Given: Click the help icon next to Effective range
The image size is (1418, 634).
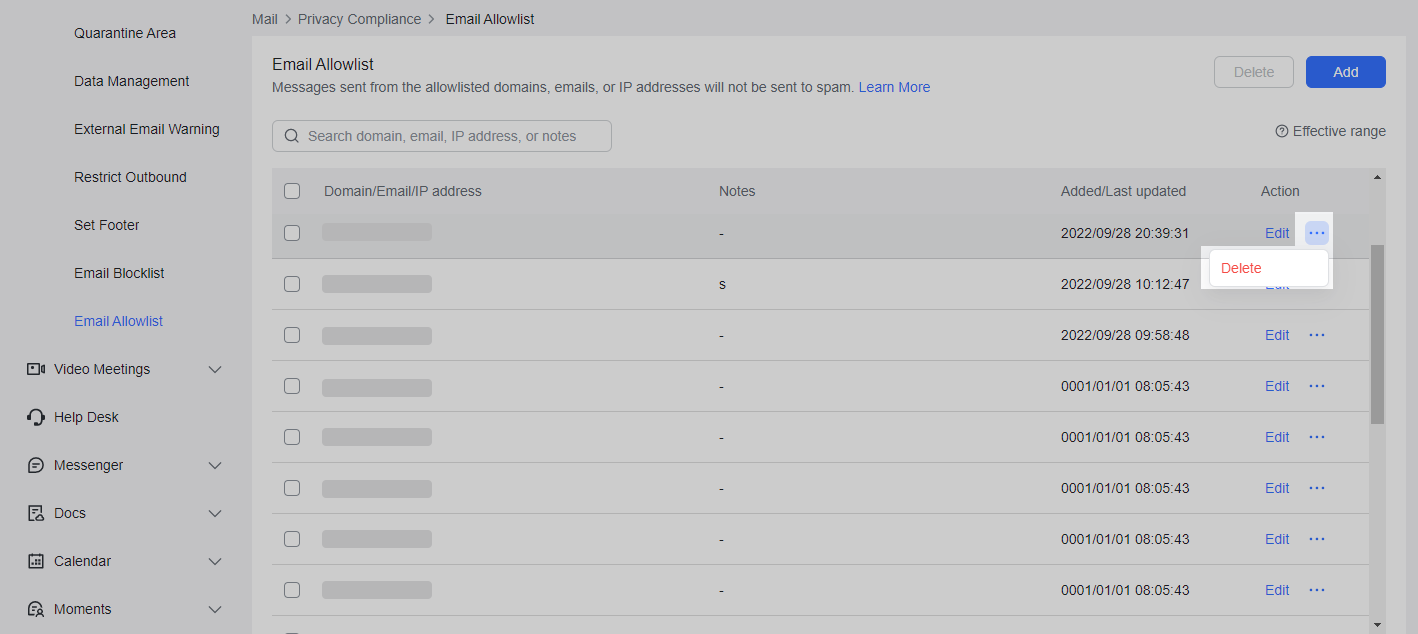Looking at the screenshot, I should click(1282, 131).
